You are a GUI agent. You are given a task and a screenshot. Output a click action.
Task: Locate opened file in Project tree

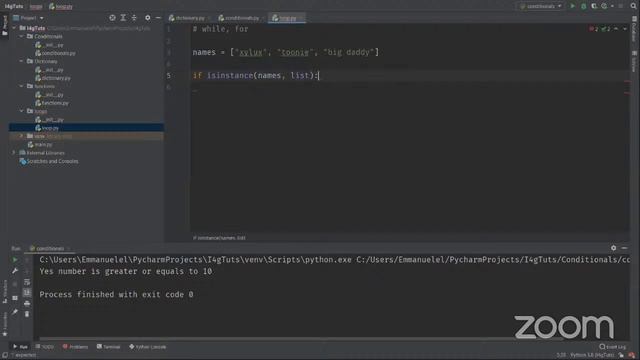pos(112,18)
